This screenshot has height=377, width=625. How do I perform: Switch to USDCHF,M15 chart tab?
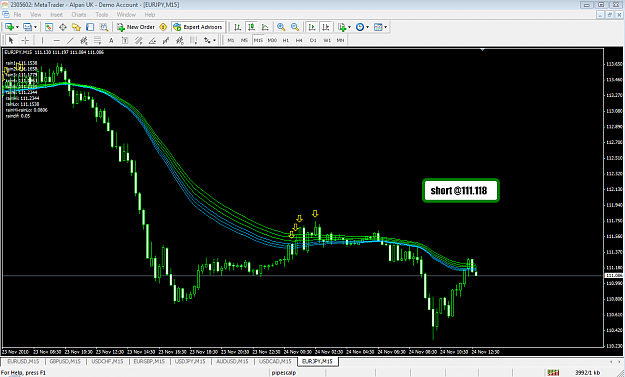click(107, 361)
